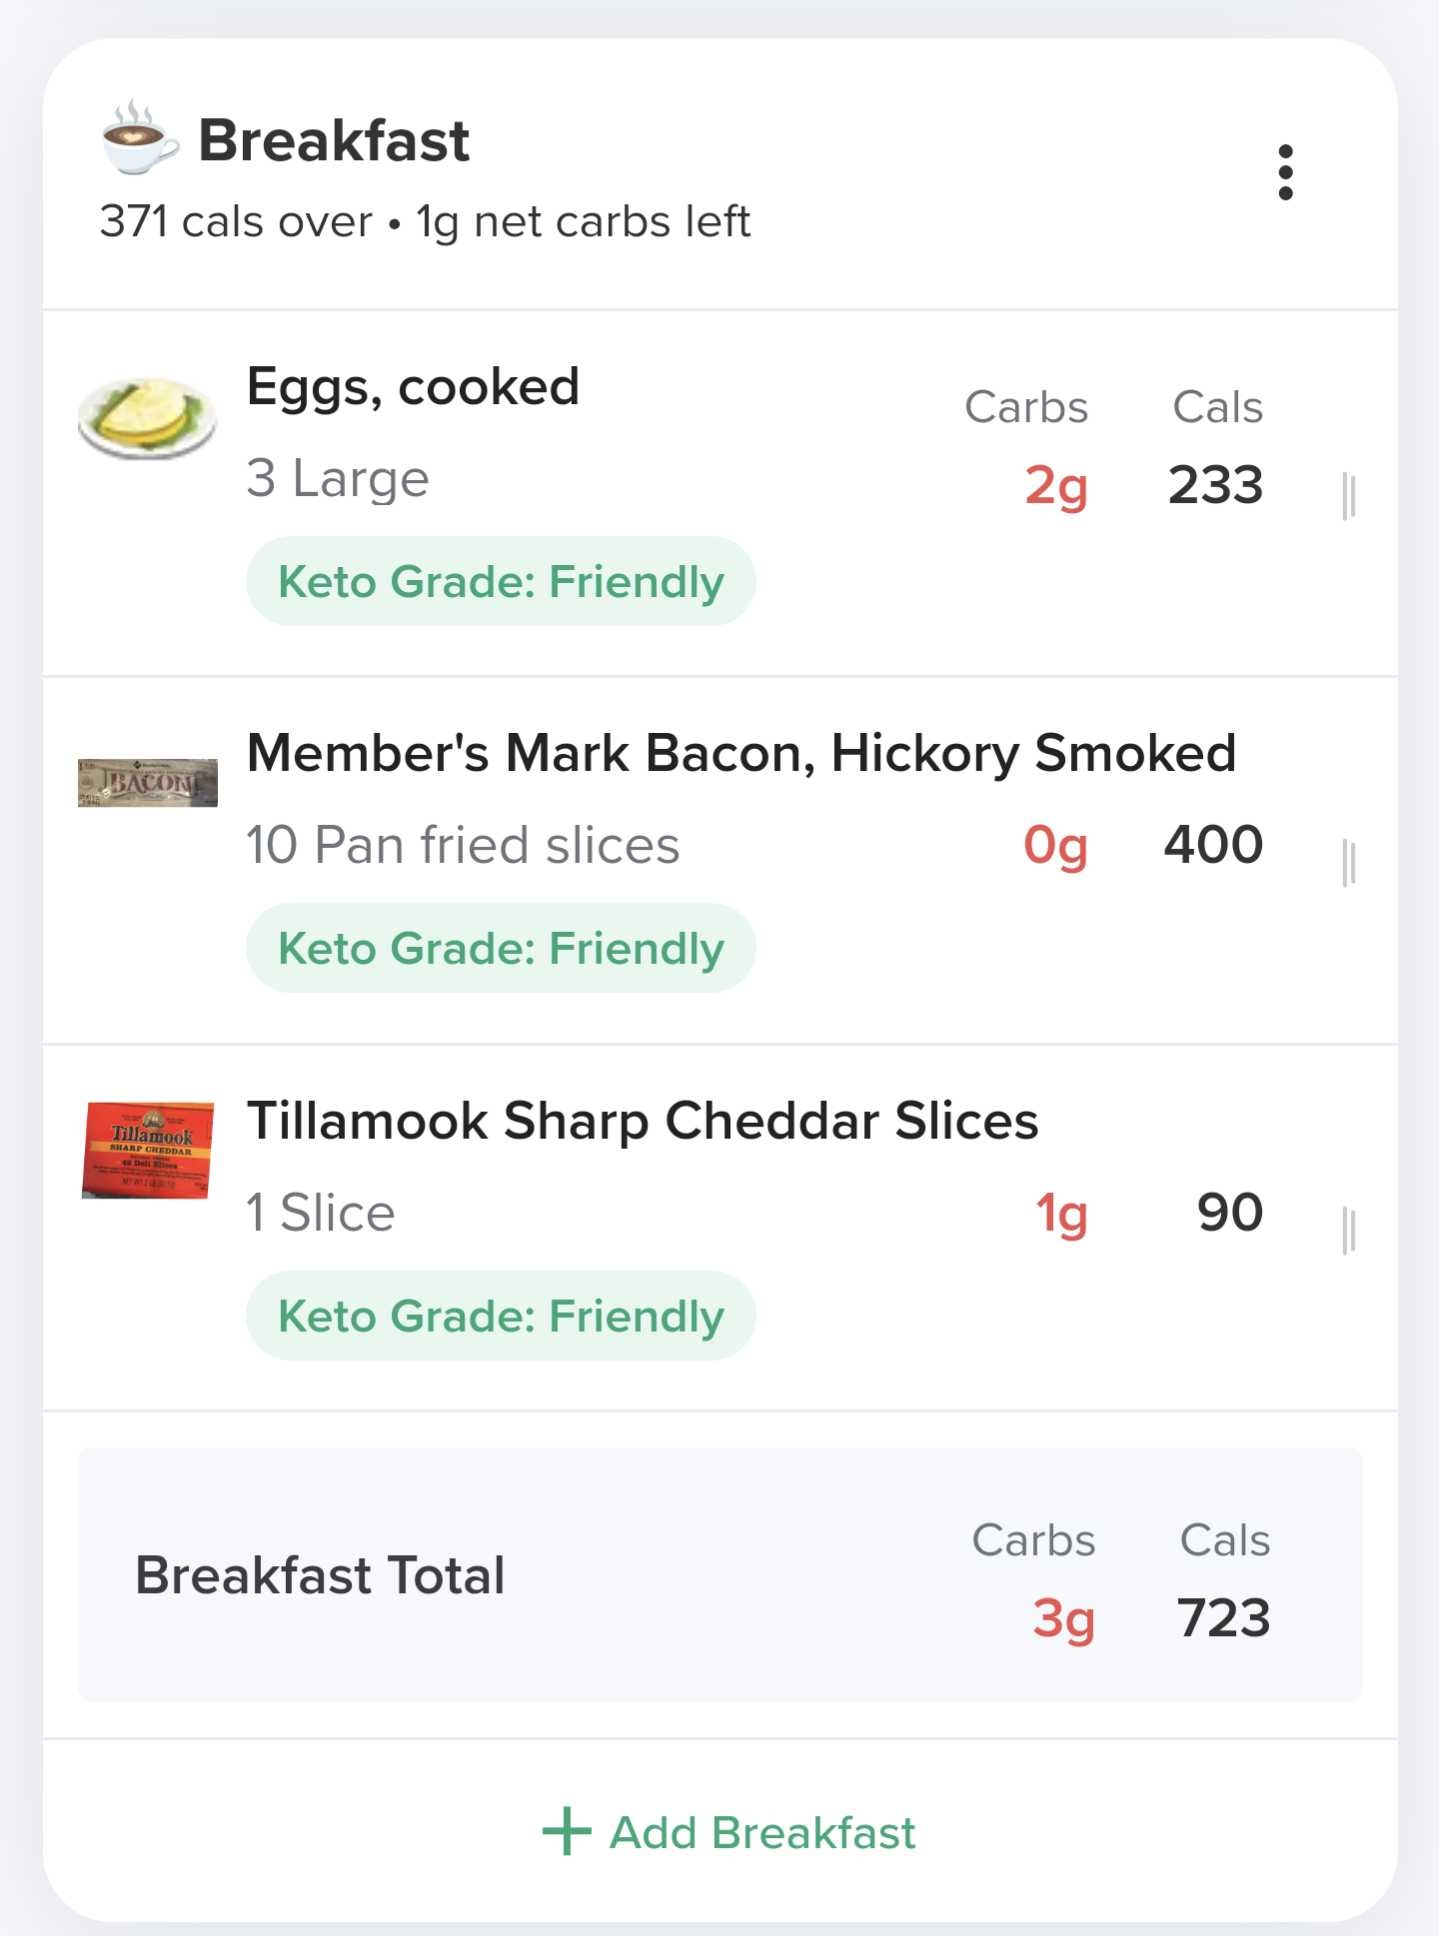
Task: Click the Breakfast Total summary row
Action: (720, 1574)
